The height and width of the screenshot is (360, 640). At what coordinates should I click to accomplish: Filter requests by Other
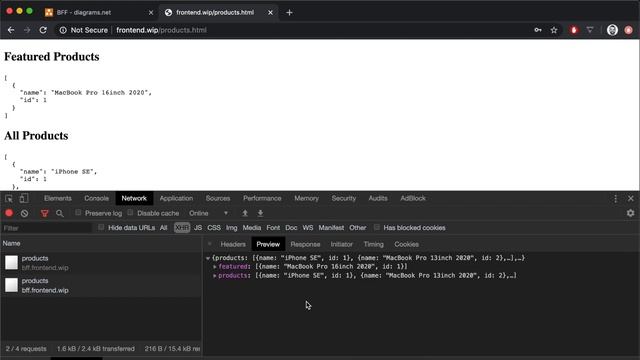pos(358,228)
